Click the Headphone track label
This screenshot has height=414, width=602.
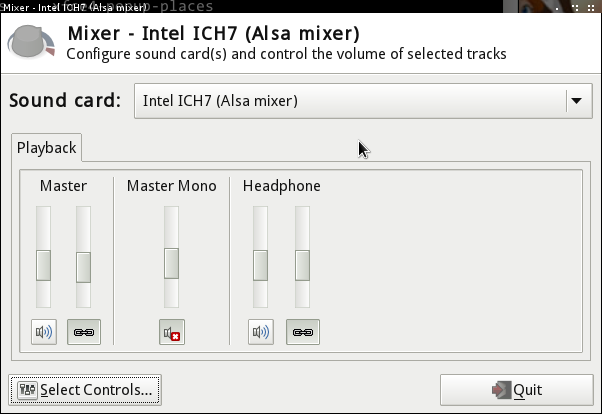pyautogui.click(x=281, y=186)
